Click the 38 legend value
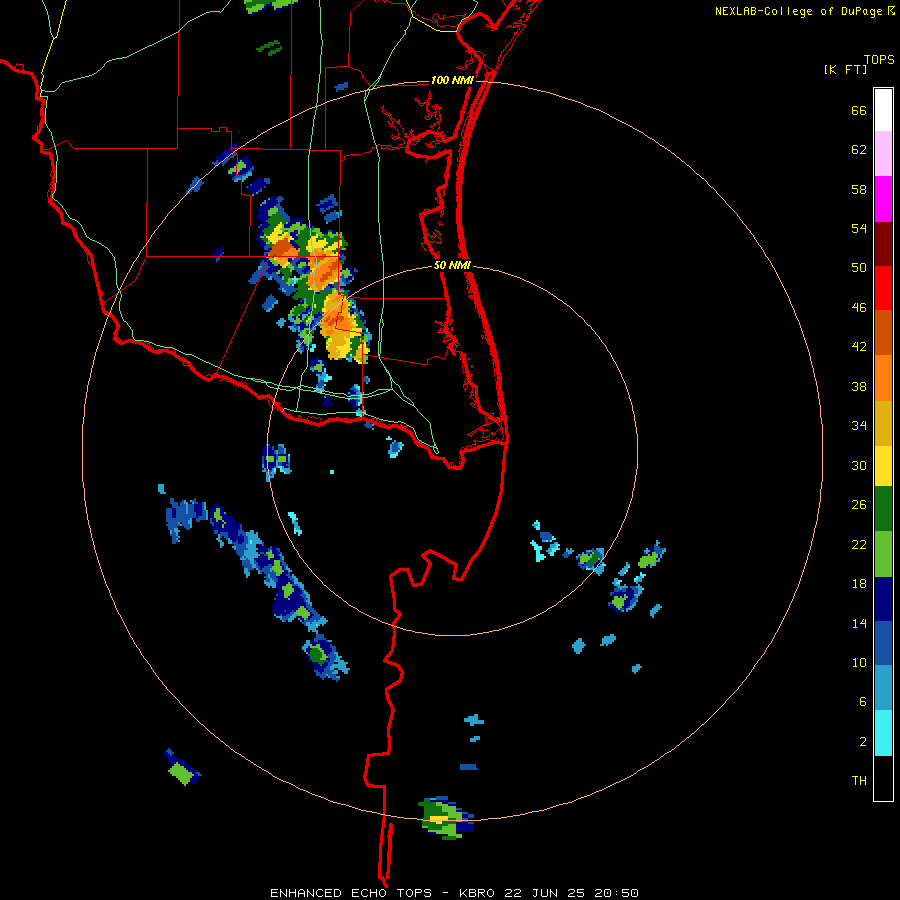Screen dimensions: 900x900 click(859, 386)
